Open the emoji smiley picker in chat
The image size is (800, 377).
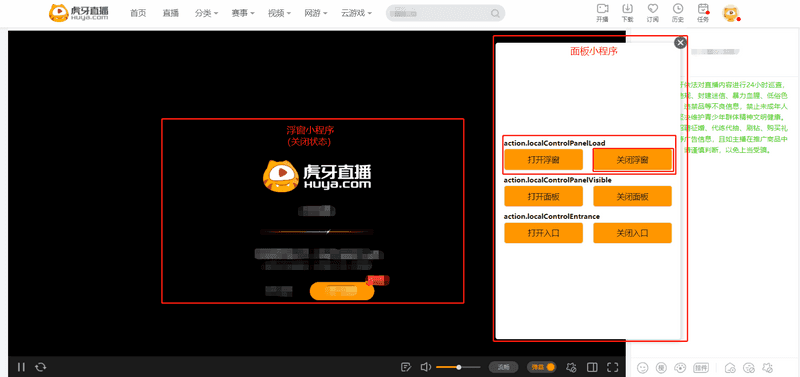point(643,367)
